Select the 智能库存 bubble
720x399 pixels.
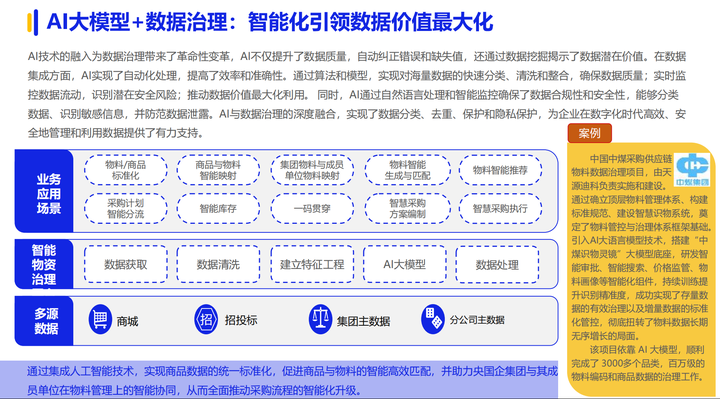coord(218,208)
